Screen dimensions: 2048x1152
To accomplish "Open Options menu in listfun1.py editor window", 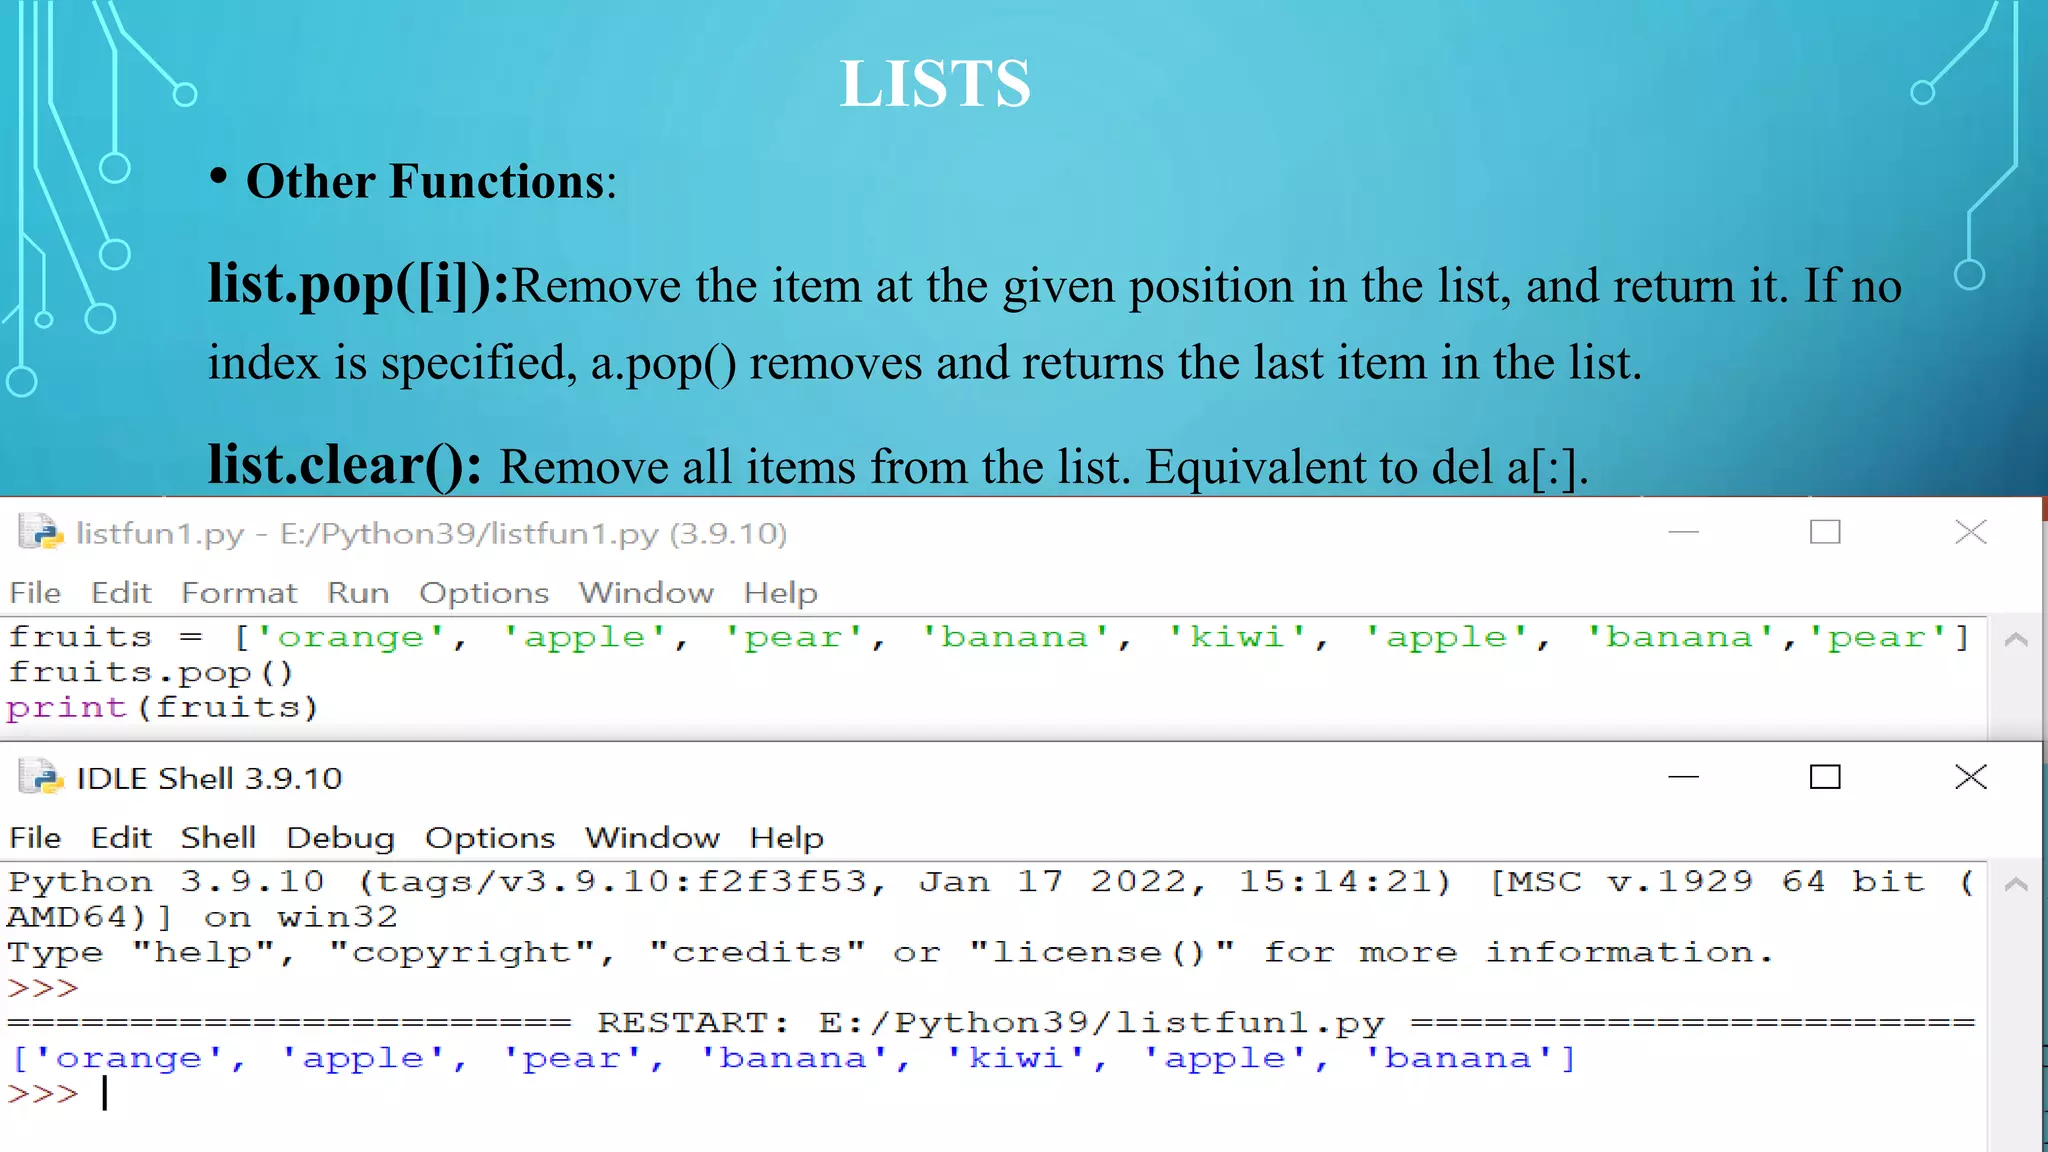I will pos(484,593).
